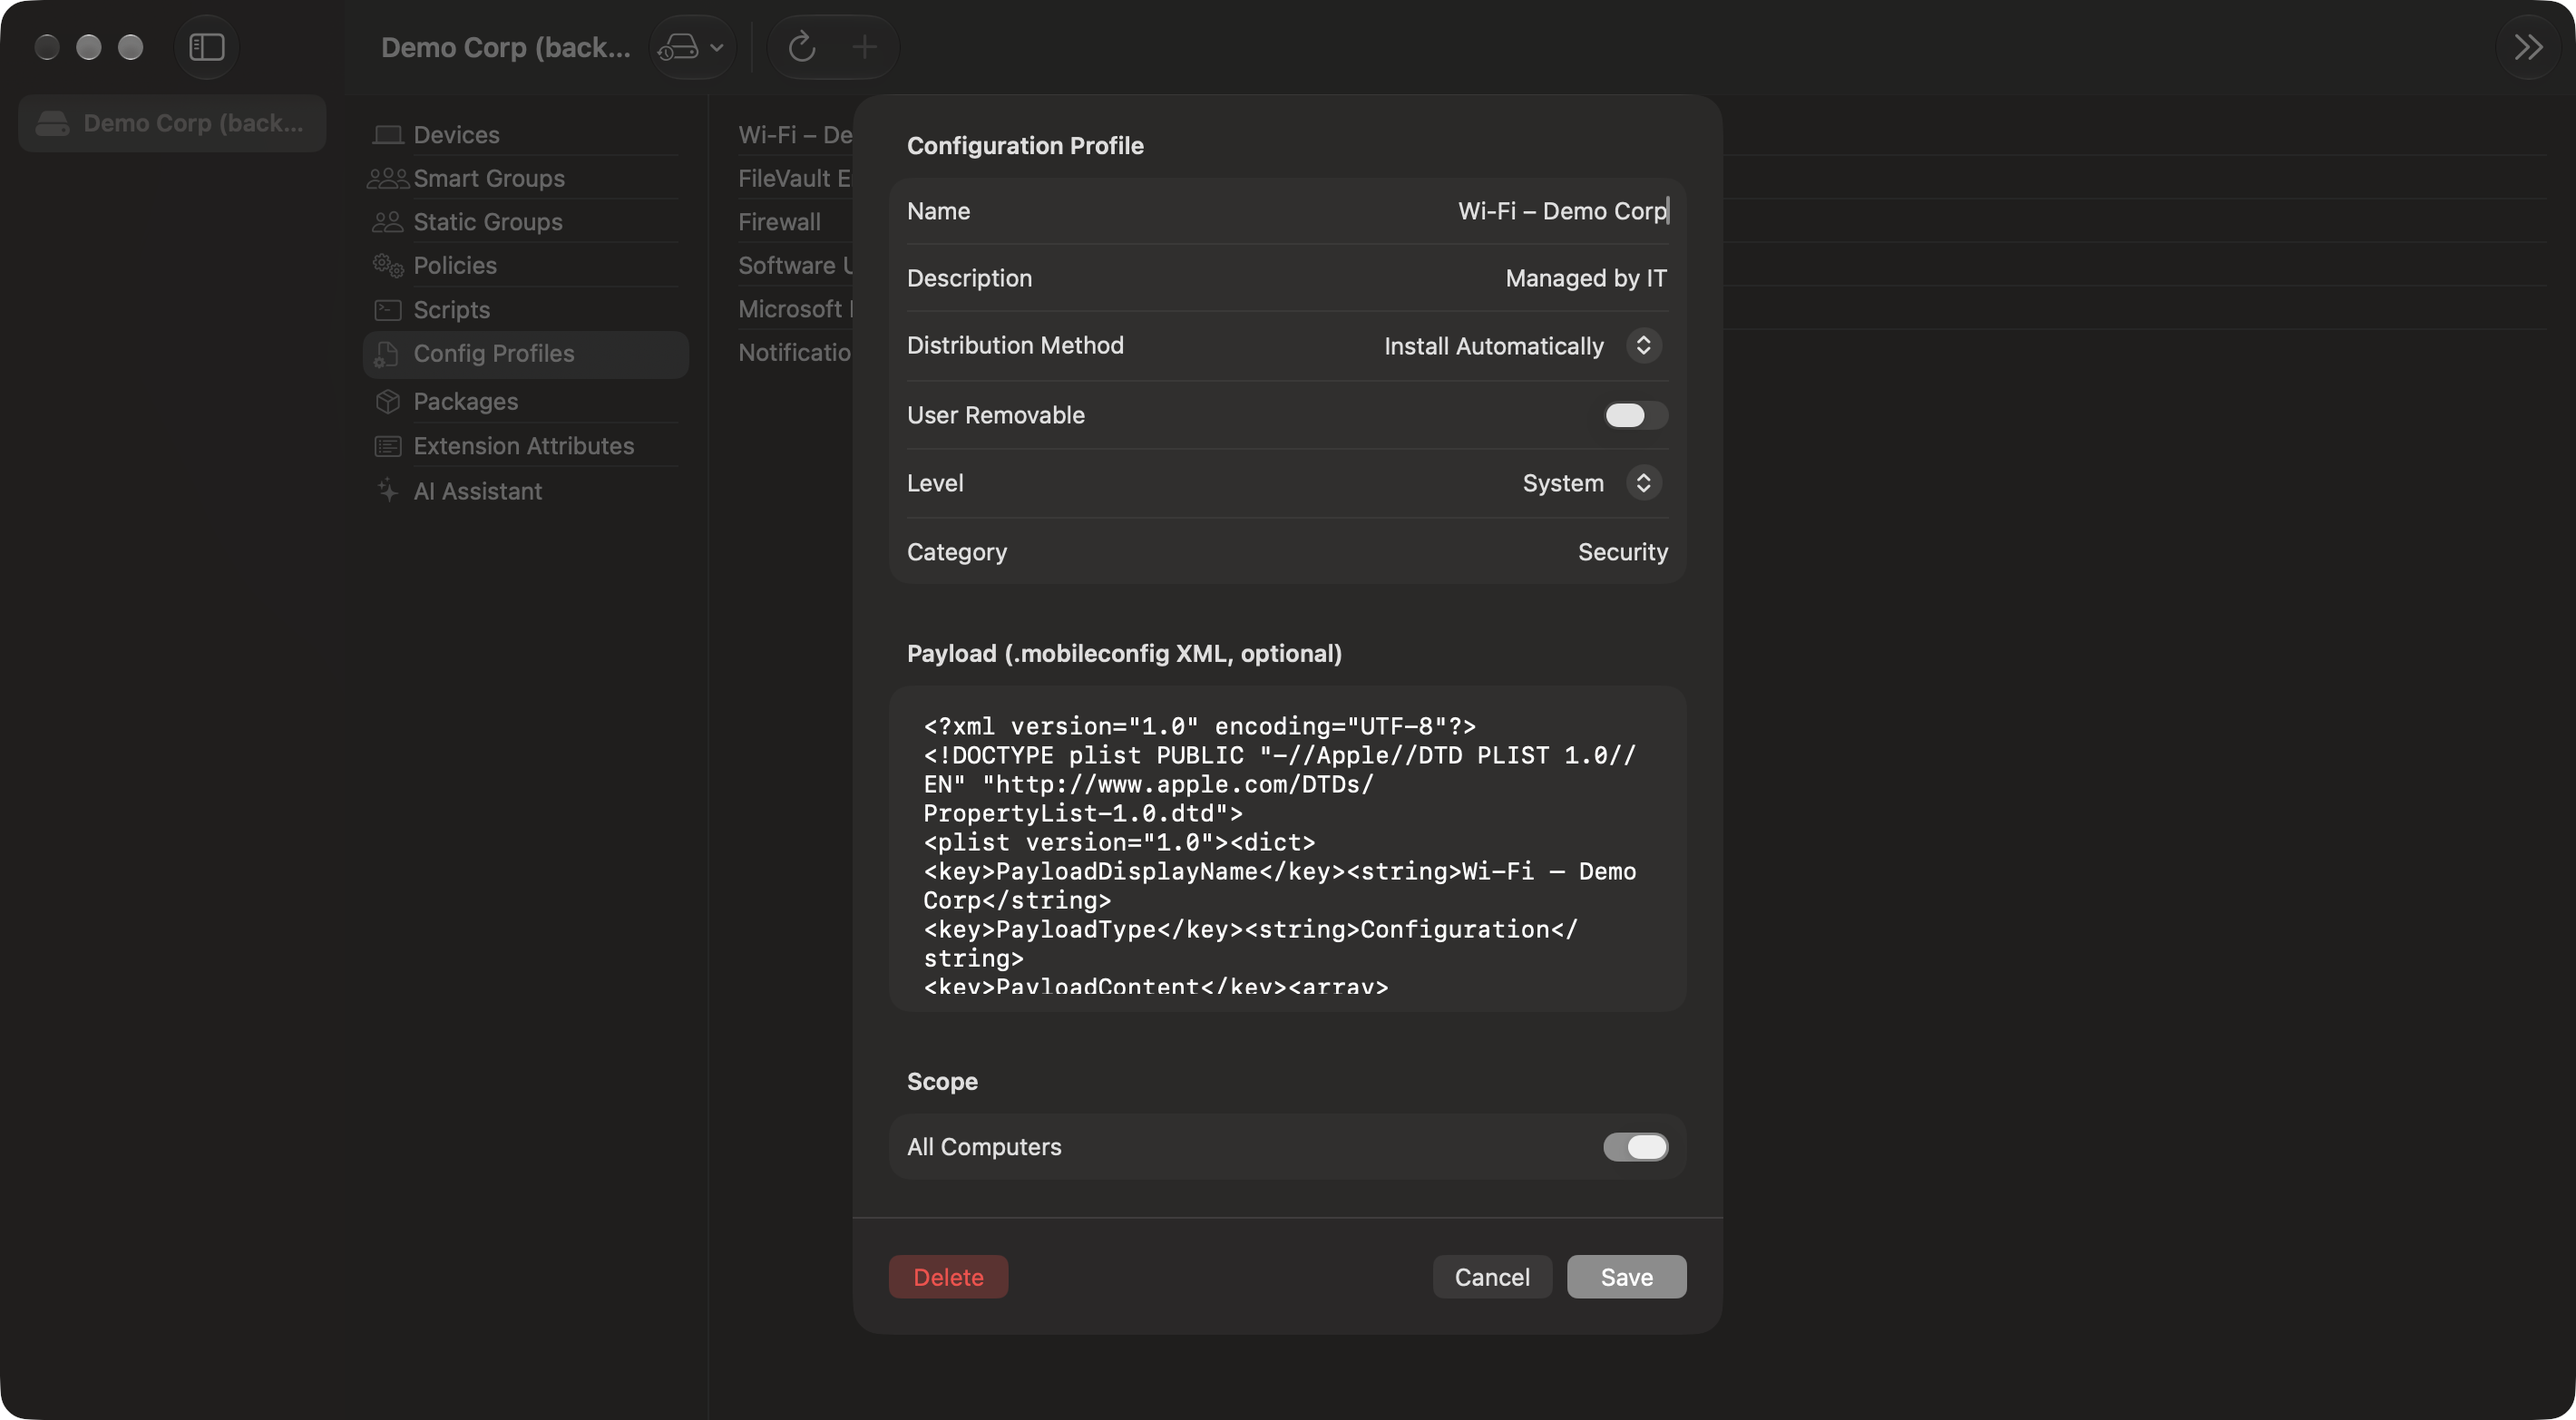This screenshot has width=2576, height=1420.
Task: Click Cancel button
Action: 1492,1277
